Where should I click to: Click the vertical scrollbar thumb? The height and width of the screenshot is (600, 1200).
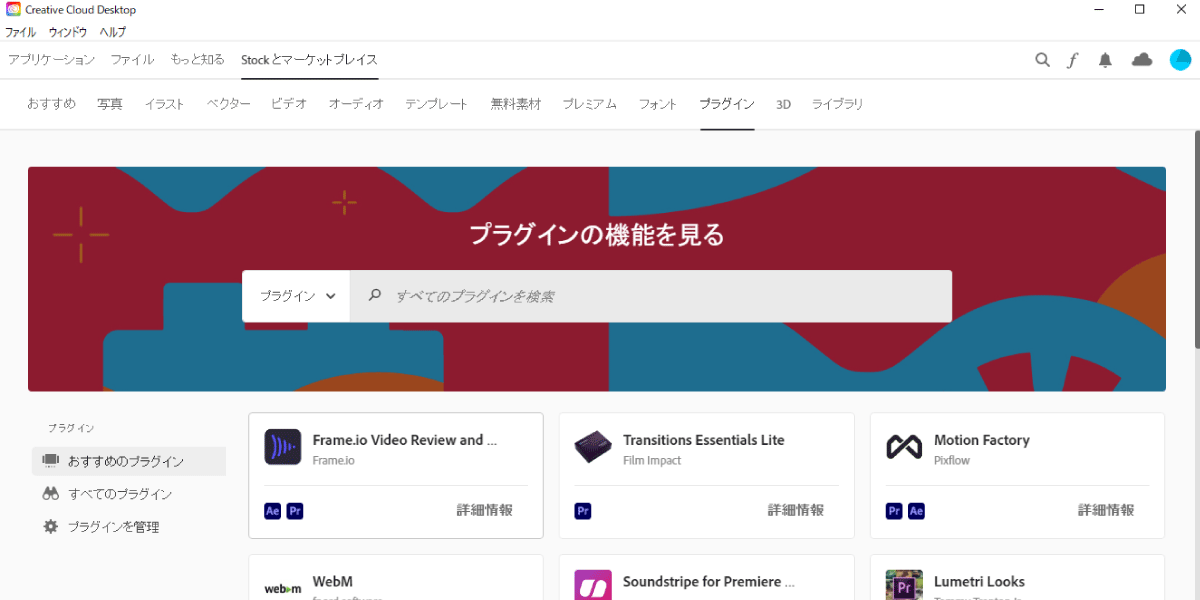[x=1195, y=240]
